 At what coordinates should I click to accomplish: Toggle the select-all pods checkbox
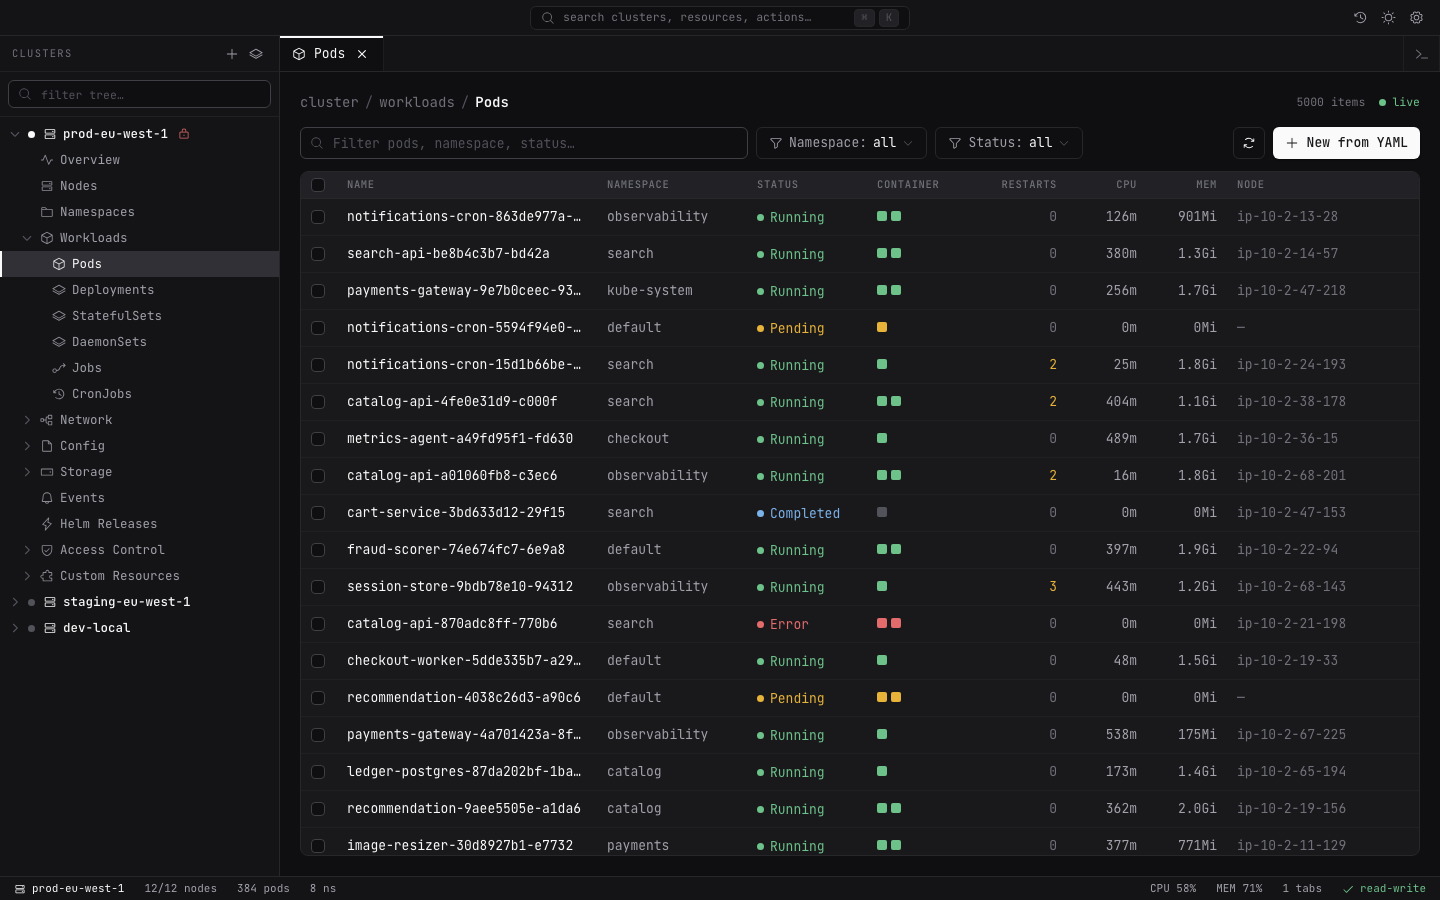click(318, 185)
